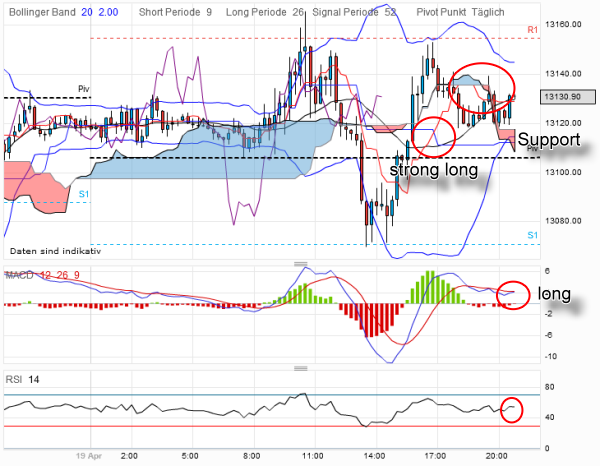Click the 13100.00 price axis label

coord(563,172)
